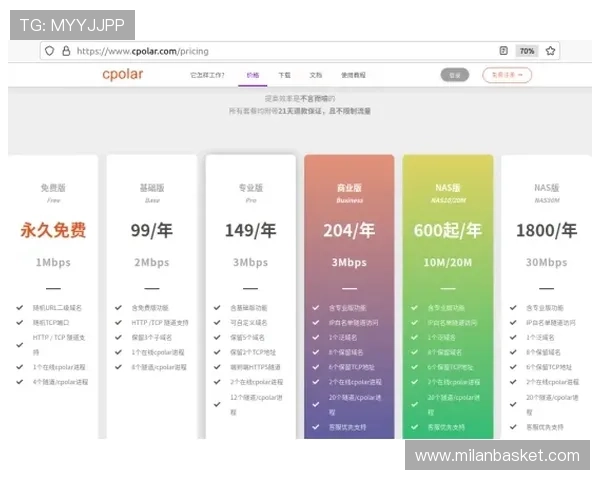Select the 专业版 Pro plan title
Viewport: 600px width, 480px height.
(x=251, y=188)
